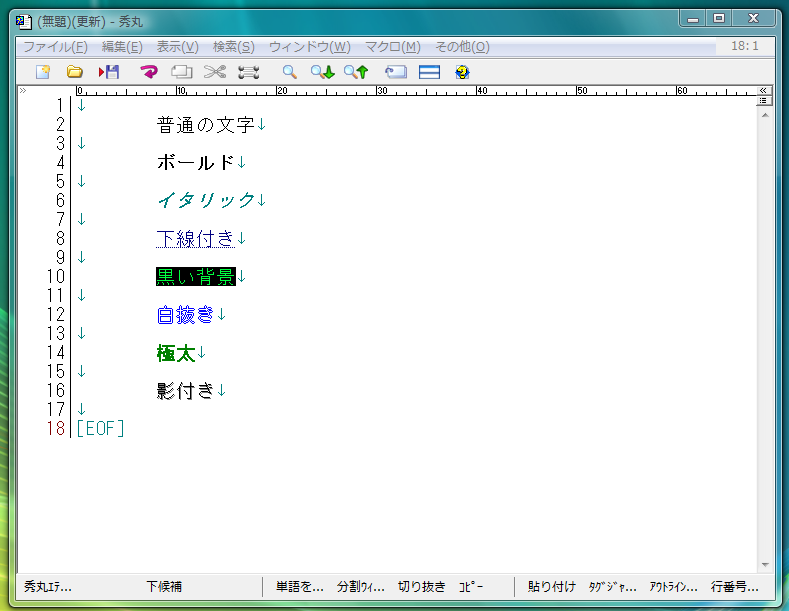Image resolution: width=789 pixels, height=611 pixels.
Task: Save with the floppy disk icon
Action: [x=108, y=72]
